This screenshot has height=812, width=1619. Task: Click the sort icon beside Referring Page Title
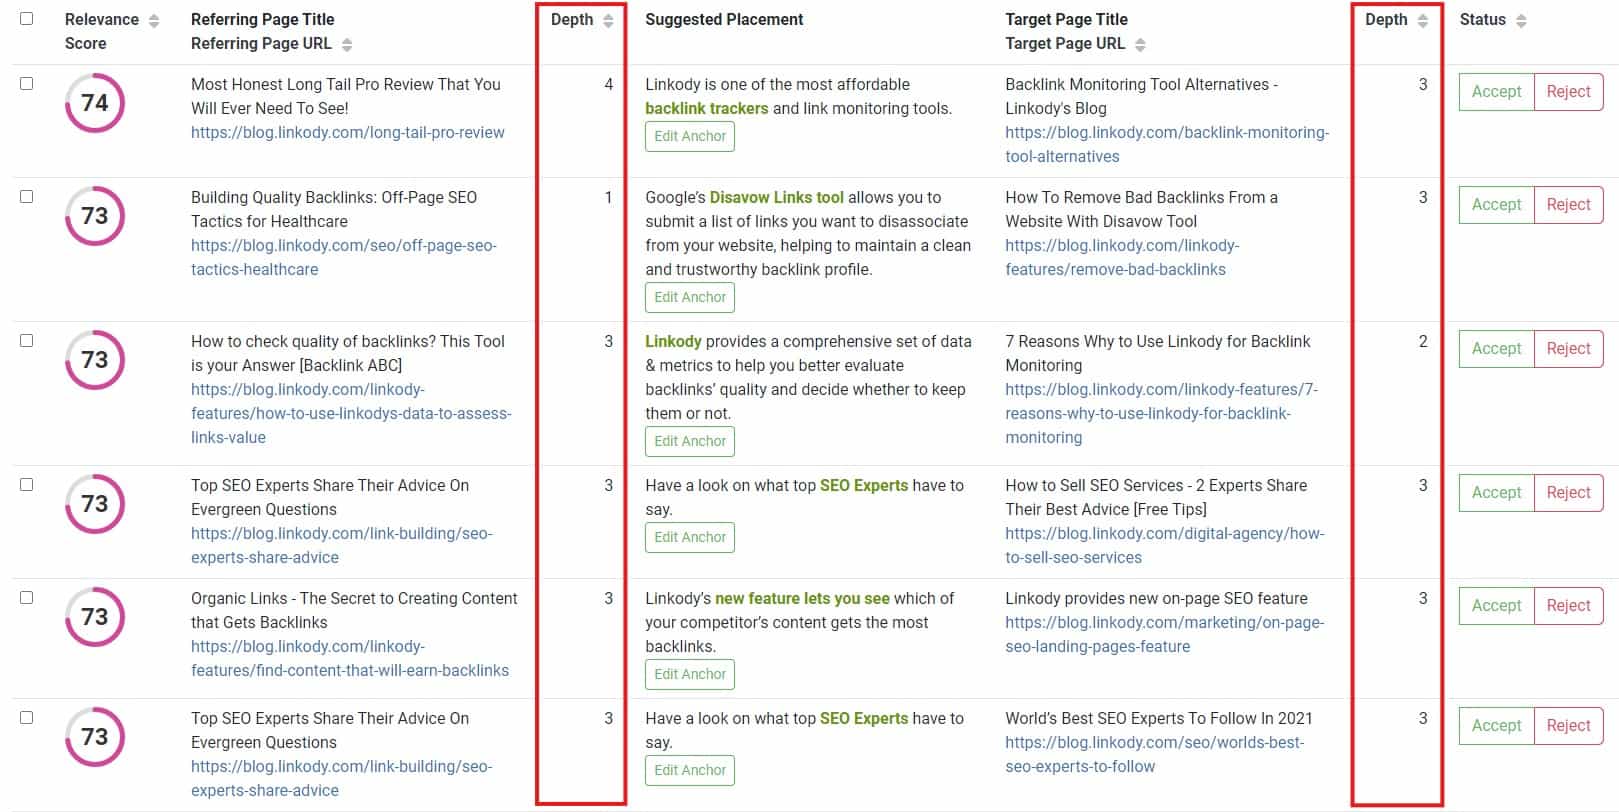point(347,43)
